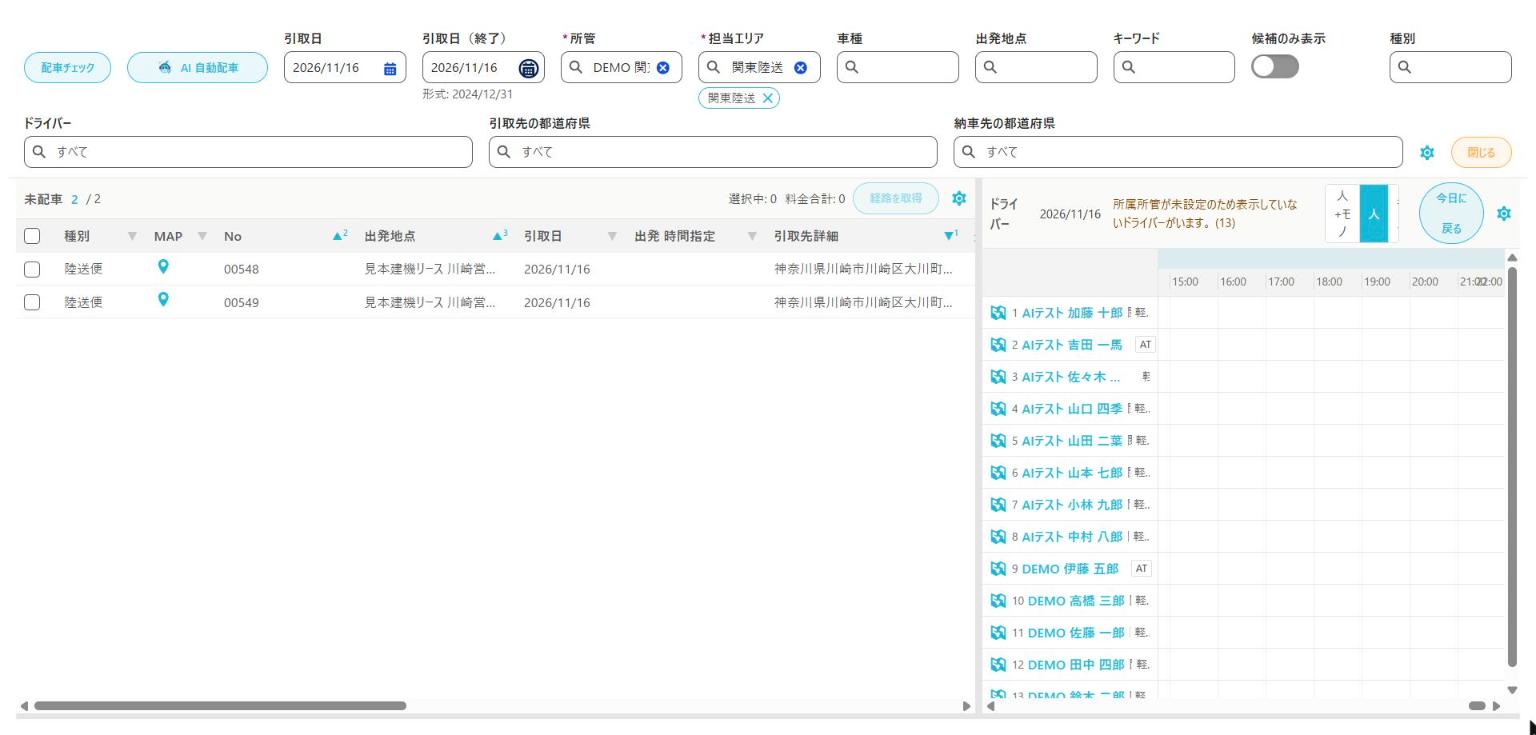
Task: Click the 未配車 table horizontal scrollbar
Action: [x=220, y=705]
